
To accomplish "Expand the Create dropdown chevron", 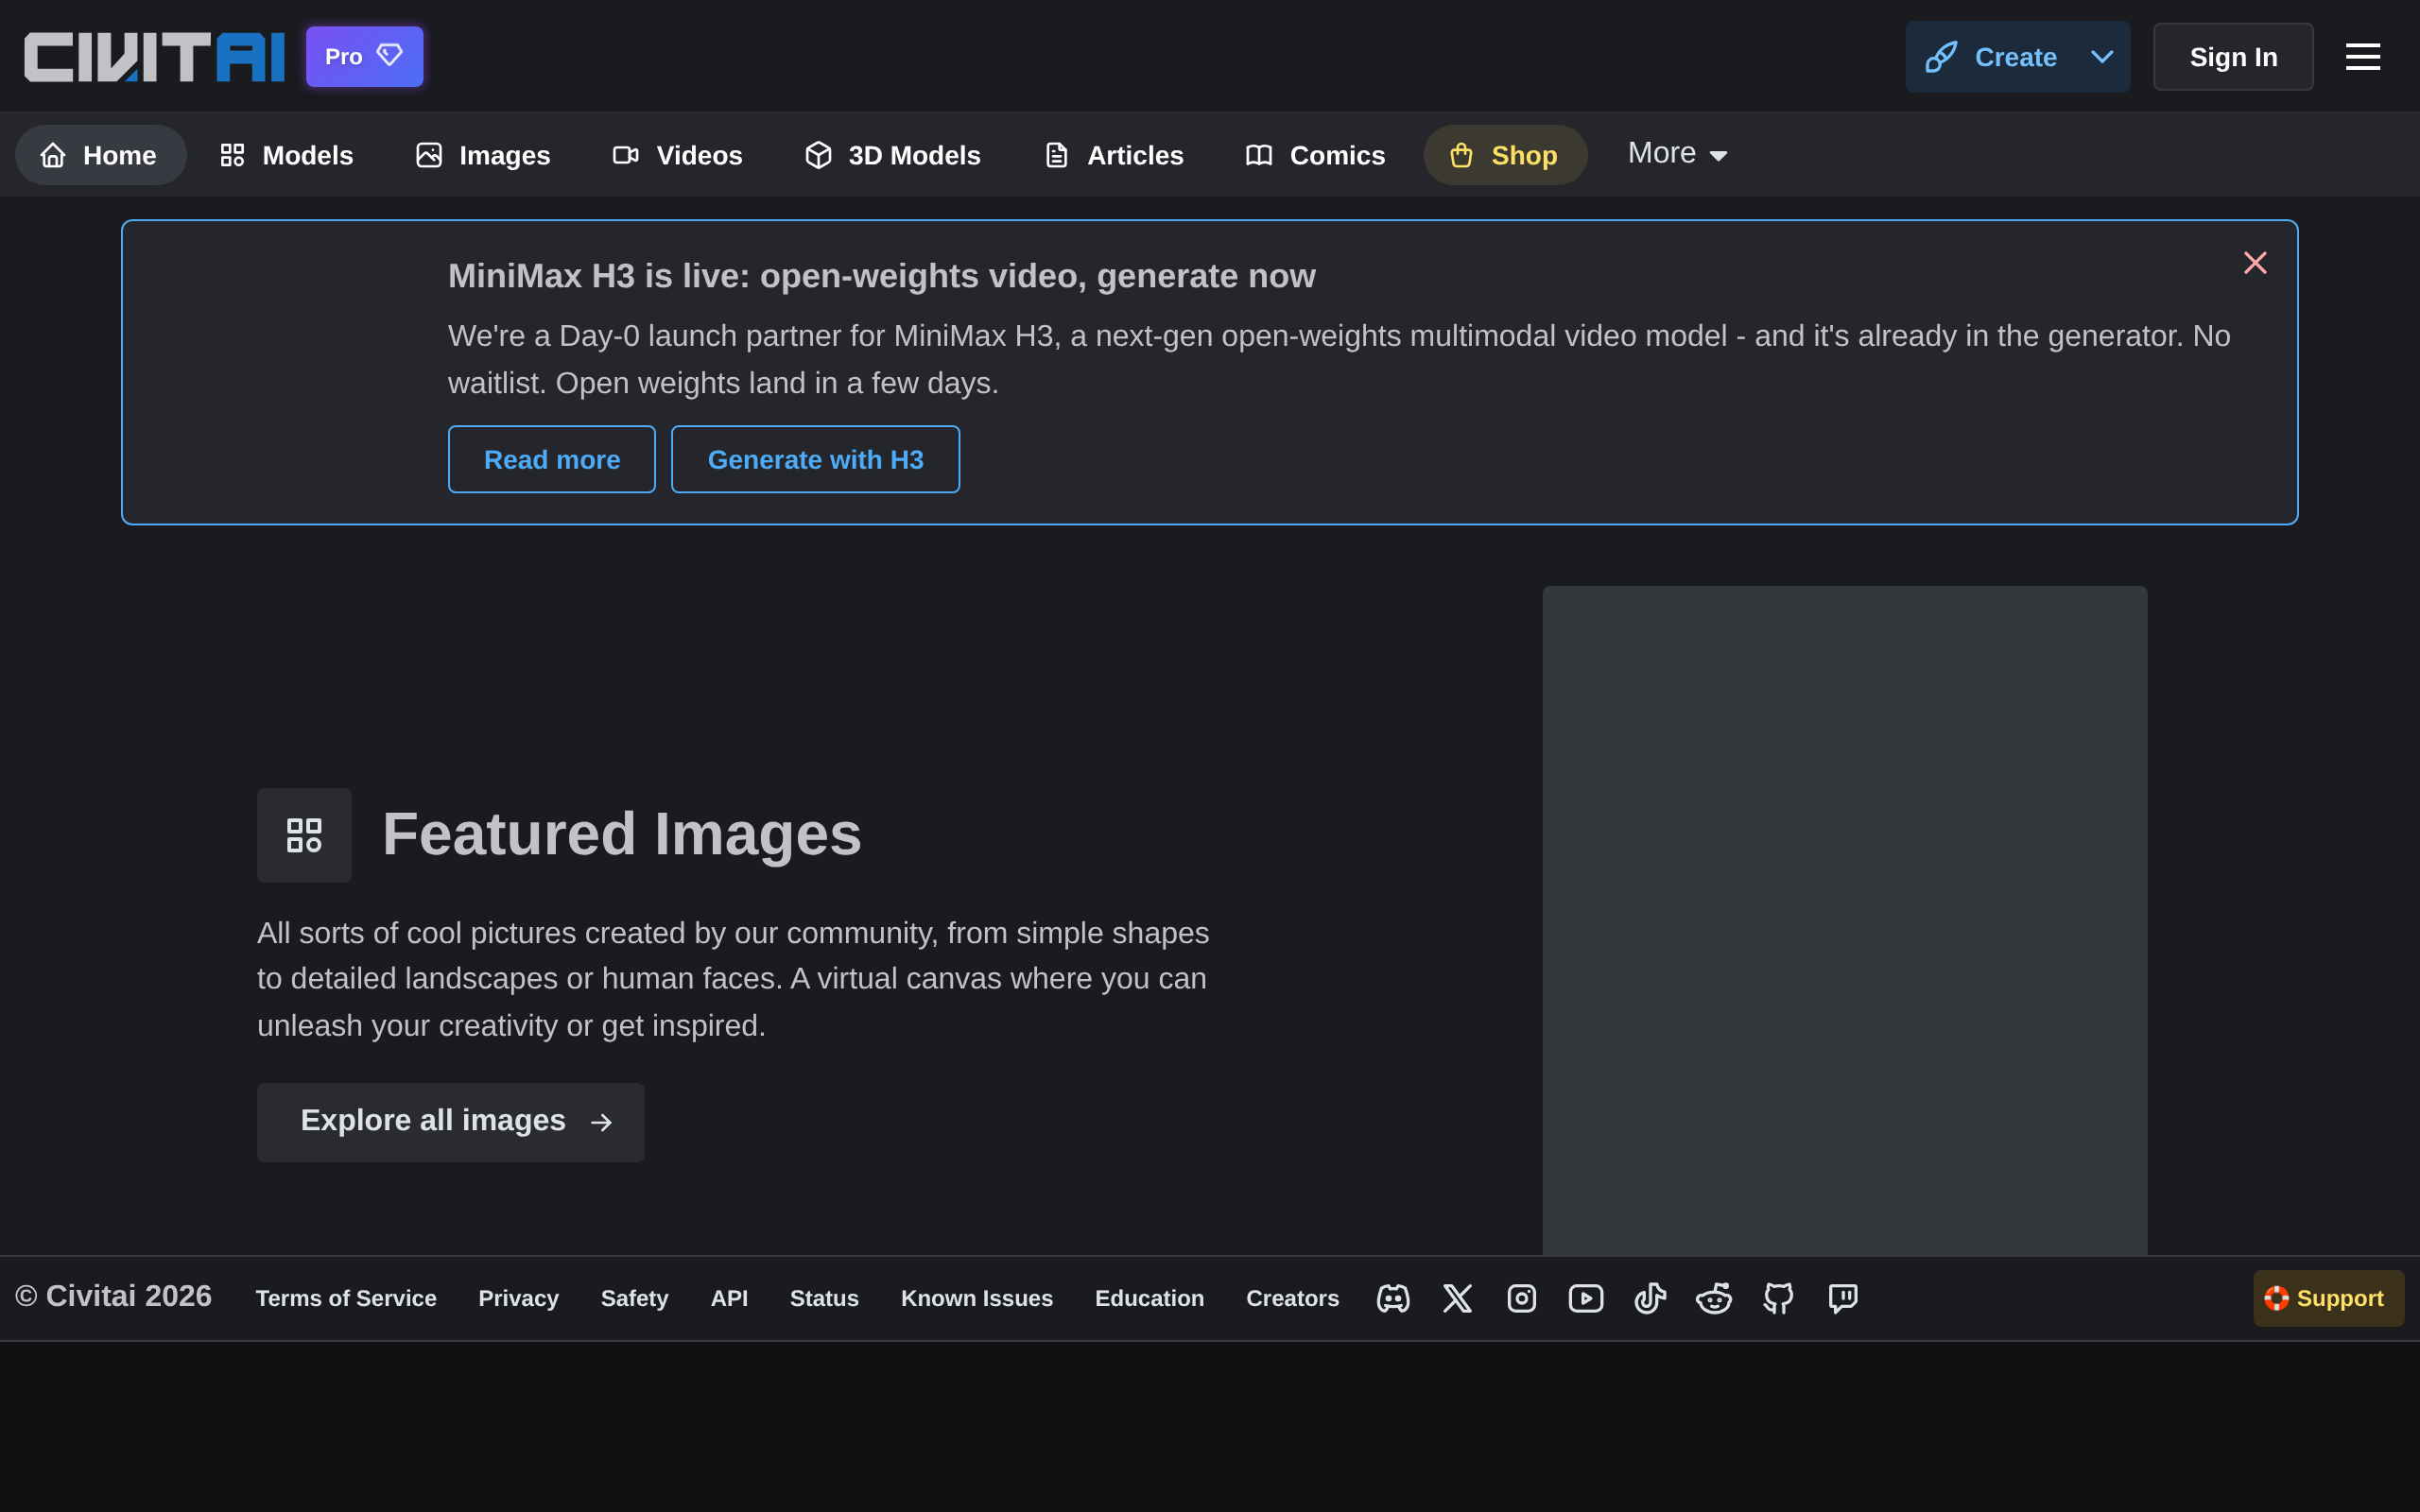I will (2102, 57).
